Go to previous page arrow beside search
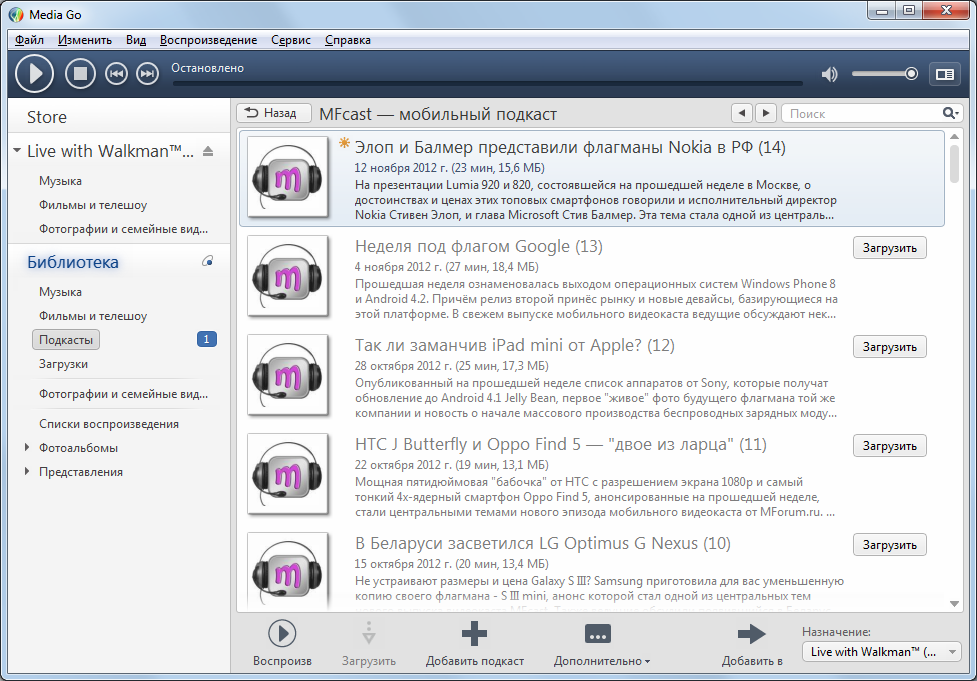 tap(741, 113)
